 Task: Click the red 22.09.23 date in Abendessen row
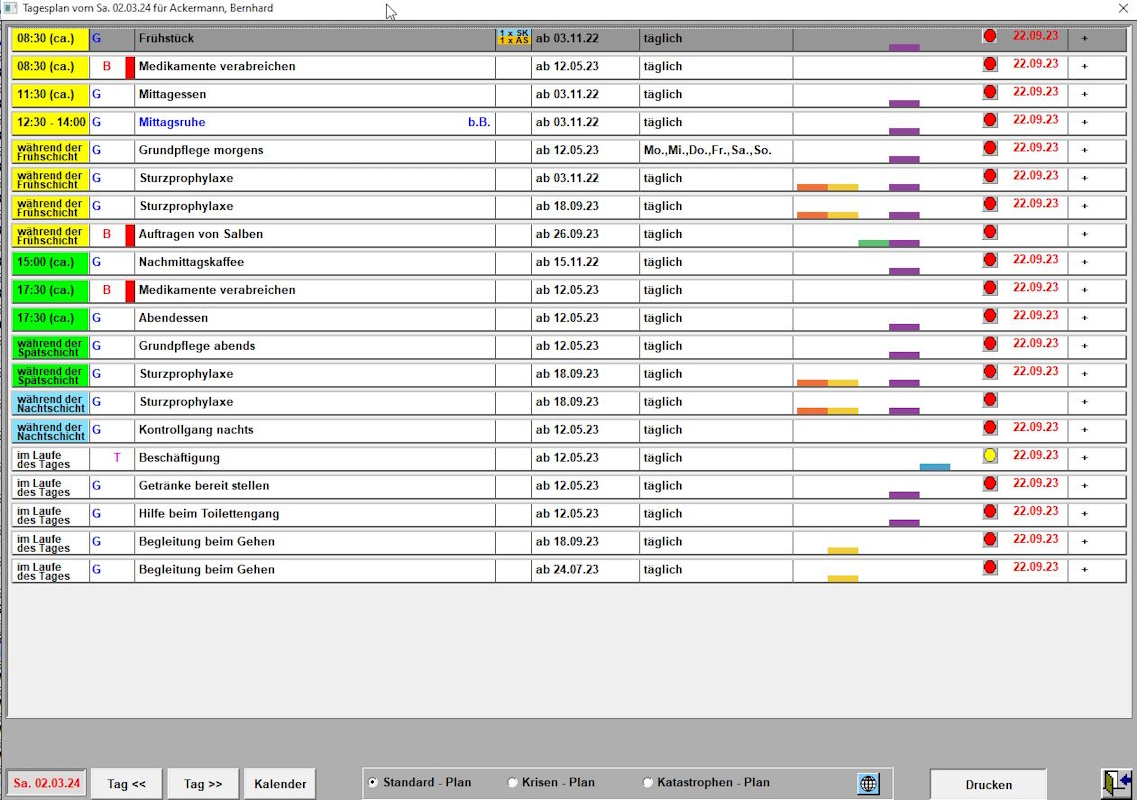coord(1035,316)
